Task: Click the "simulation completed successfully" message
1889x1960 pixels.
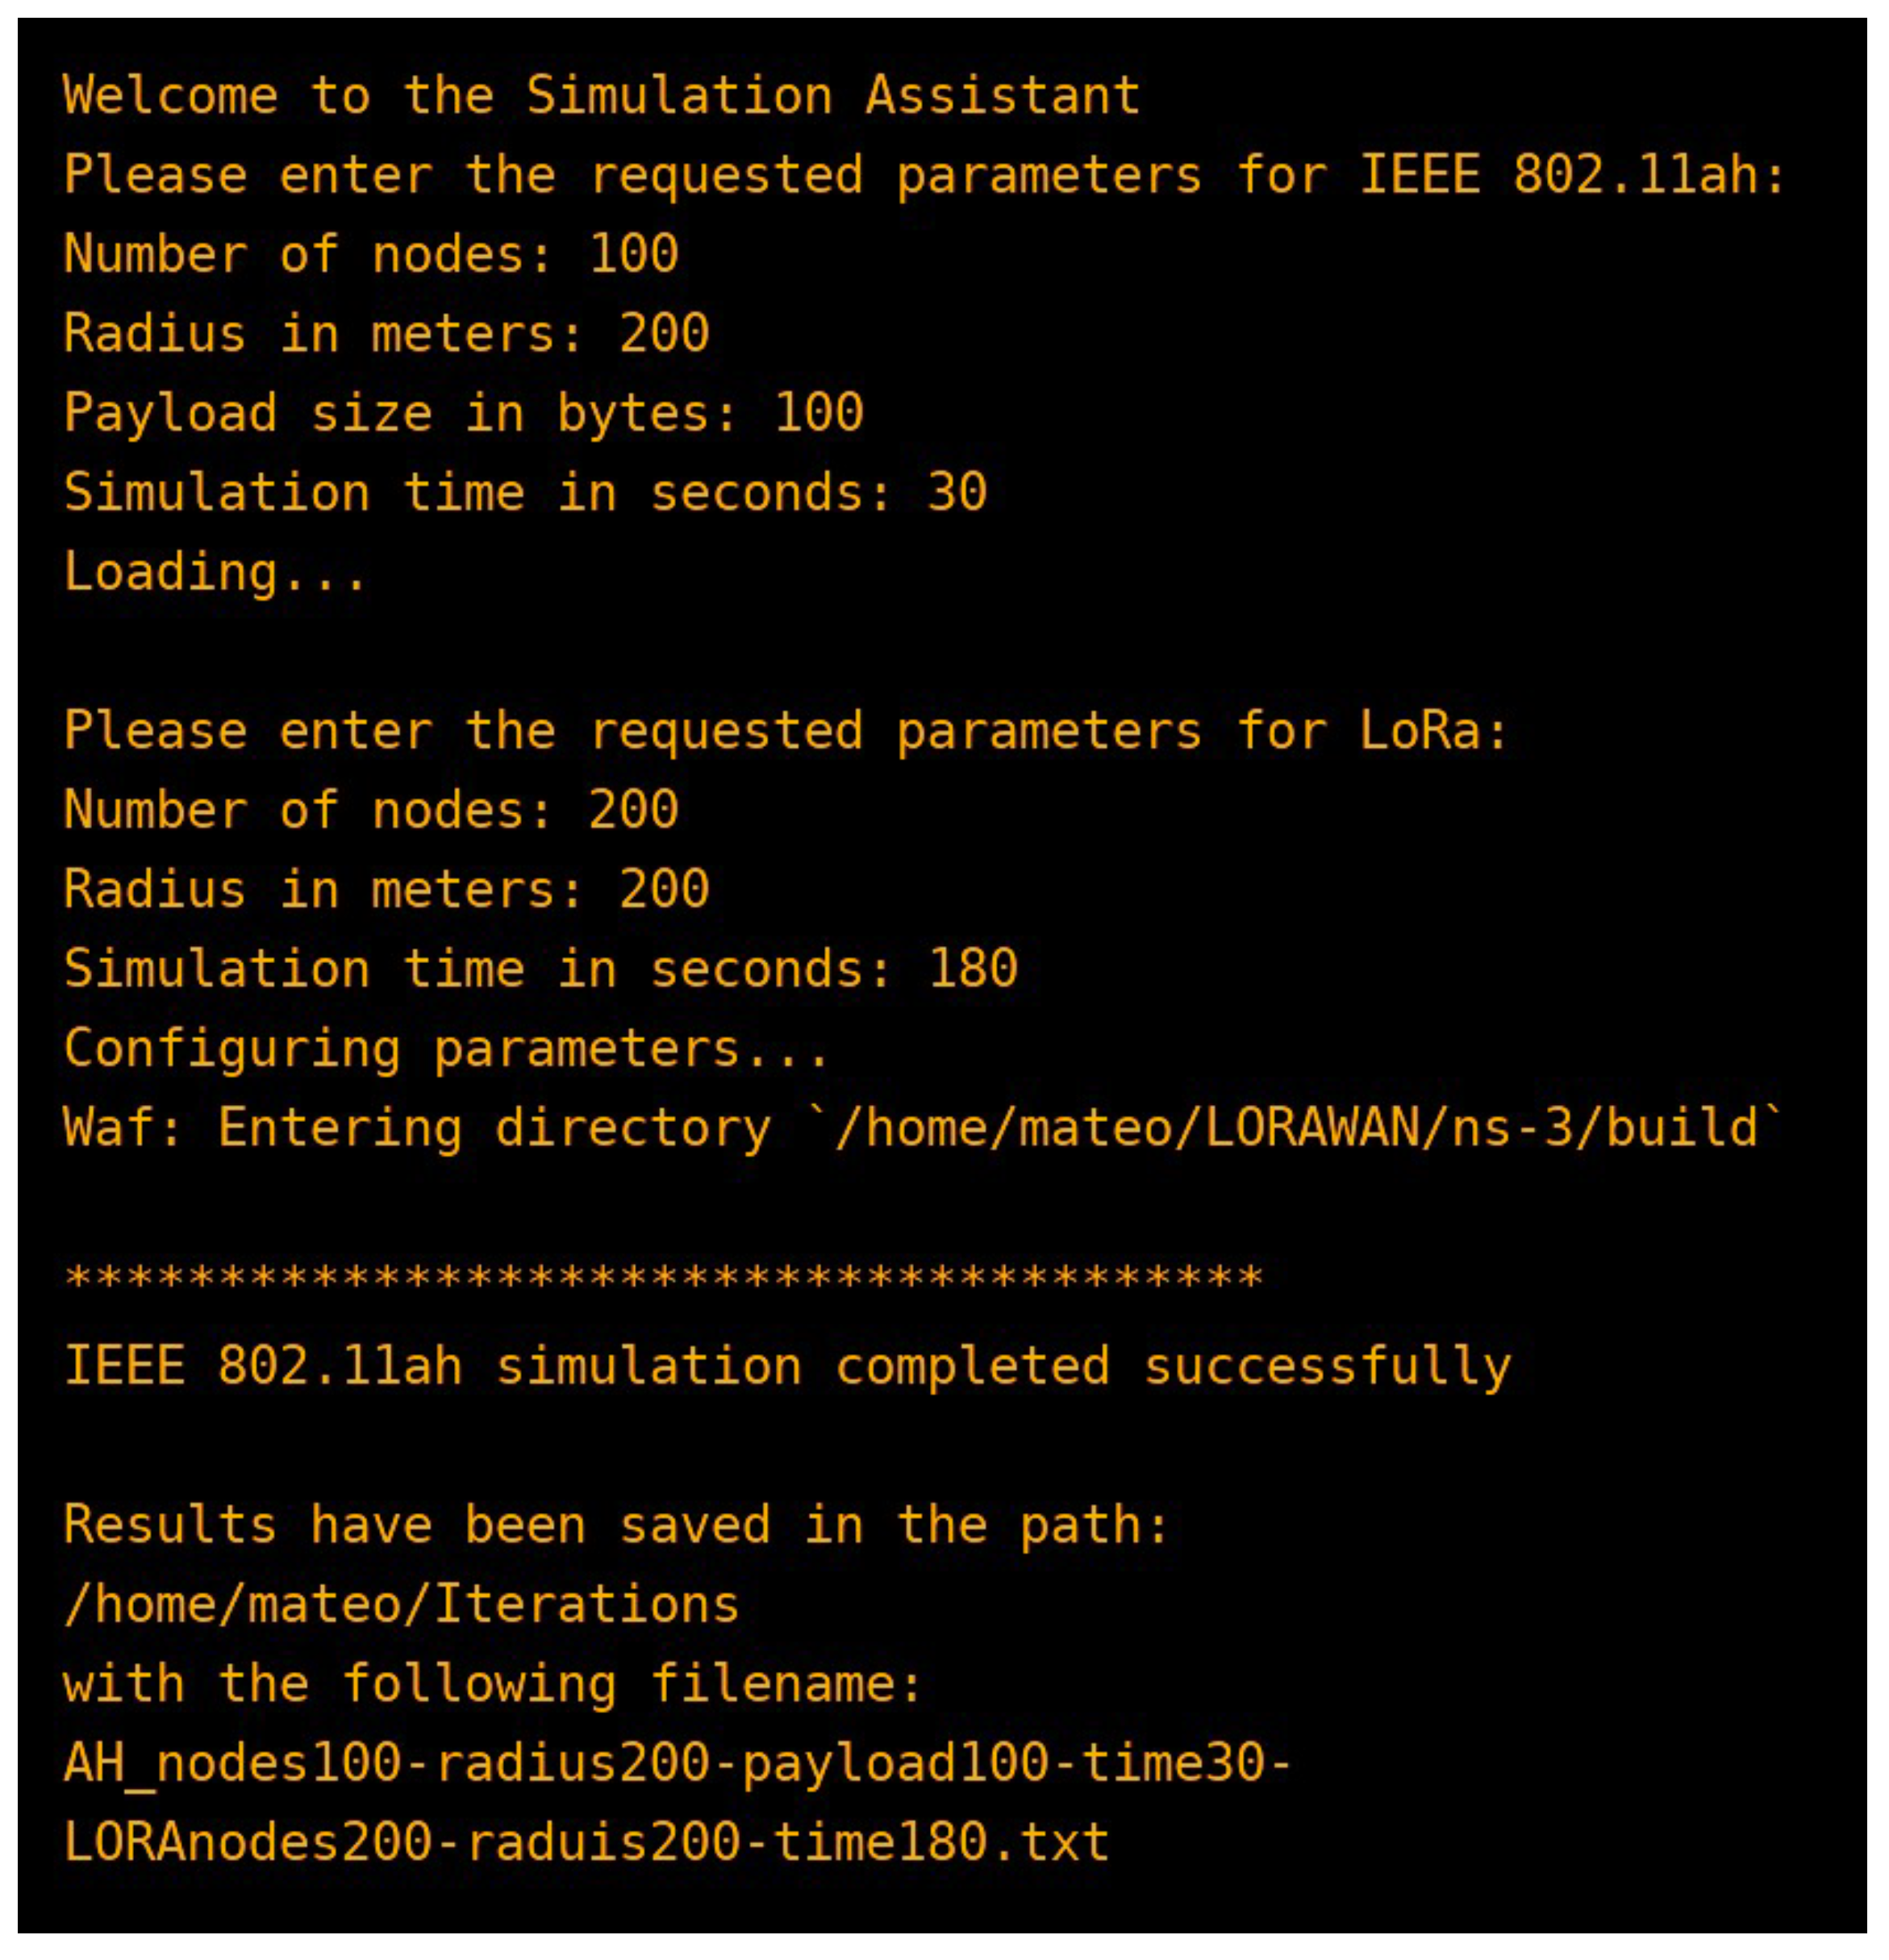Action: [1003, 1368]
